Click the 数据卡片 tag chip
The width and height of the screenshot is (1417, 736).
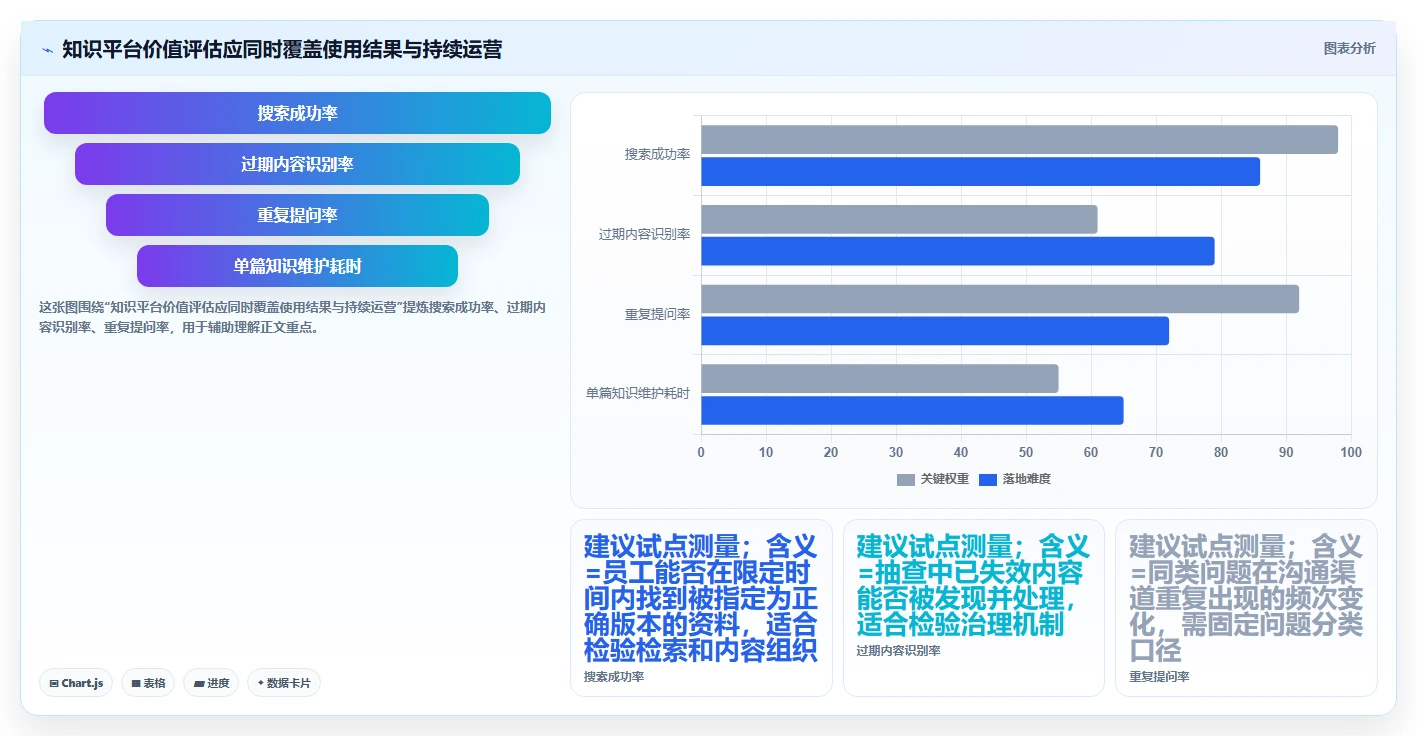point(284,683)
